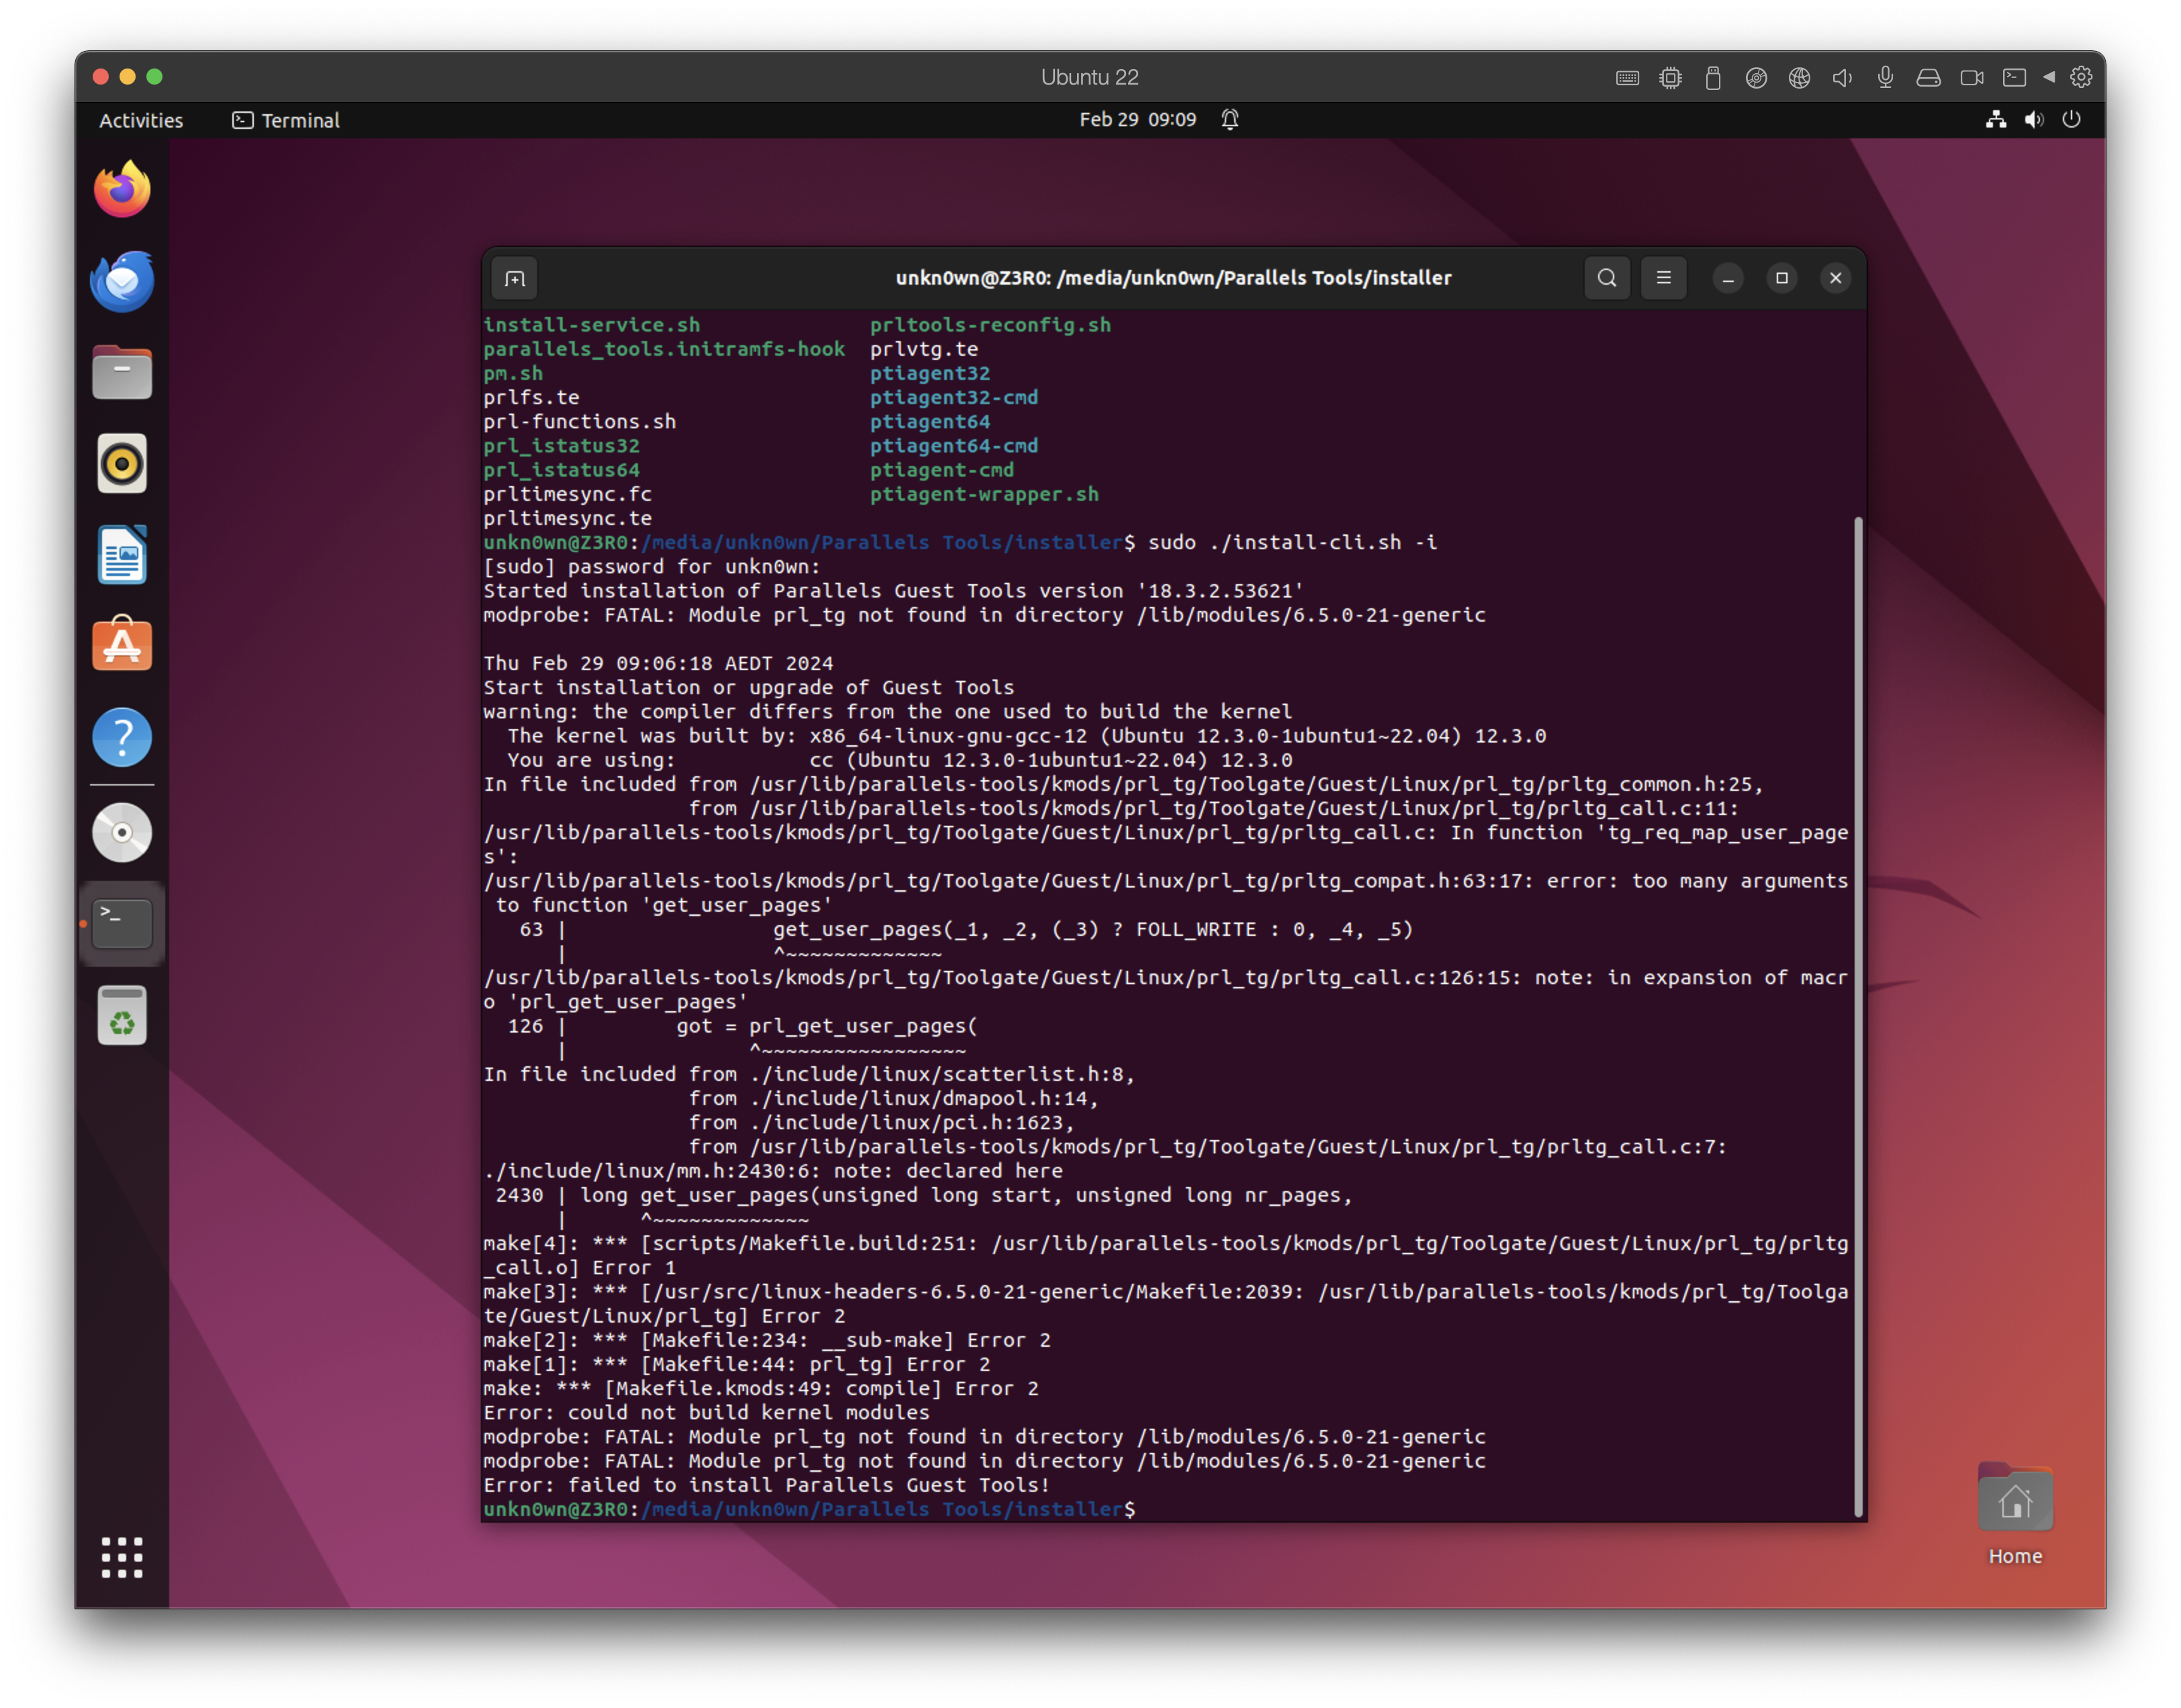Mute audio via the speaker icon in top bar

[x=1844, y=77]
